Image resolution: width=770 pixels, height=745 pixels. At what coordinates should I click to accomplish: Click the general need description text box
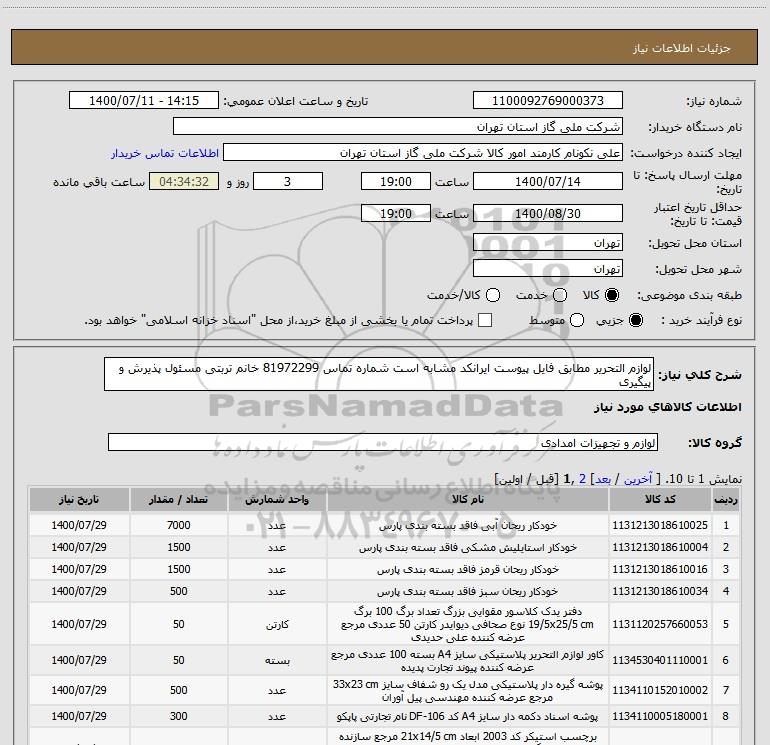click(379, 374)
